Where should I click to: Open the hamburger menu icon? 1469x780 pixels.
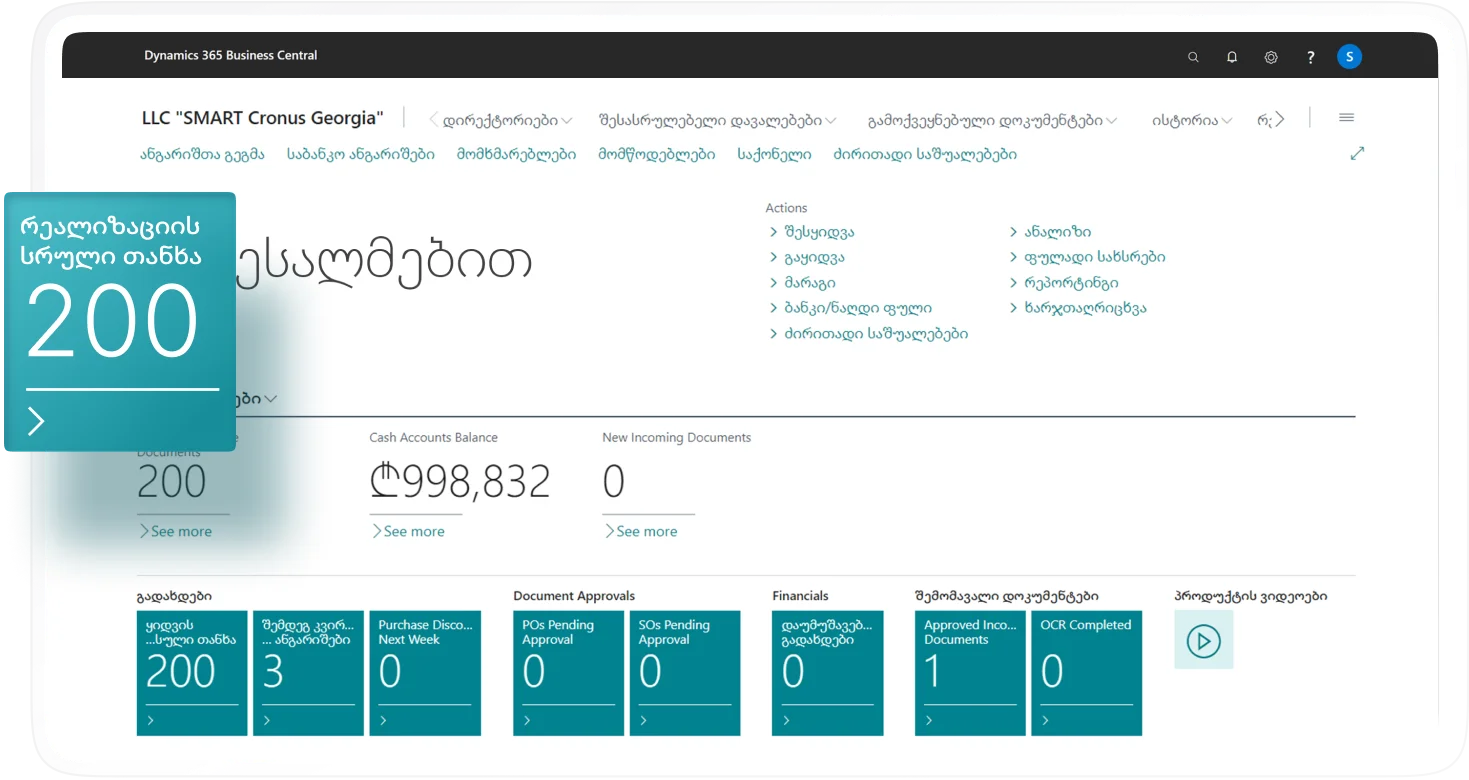pyautogui.click(x=1346, y=118)
